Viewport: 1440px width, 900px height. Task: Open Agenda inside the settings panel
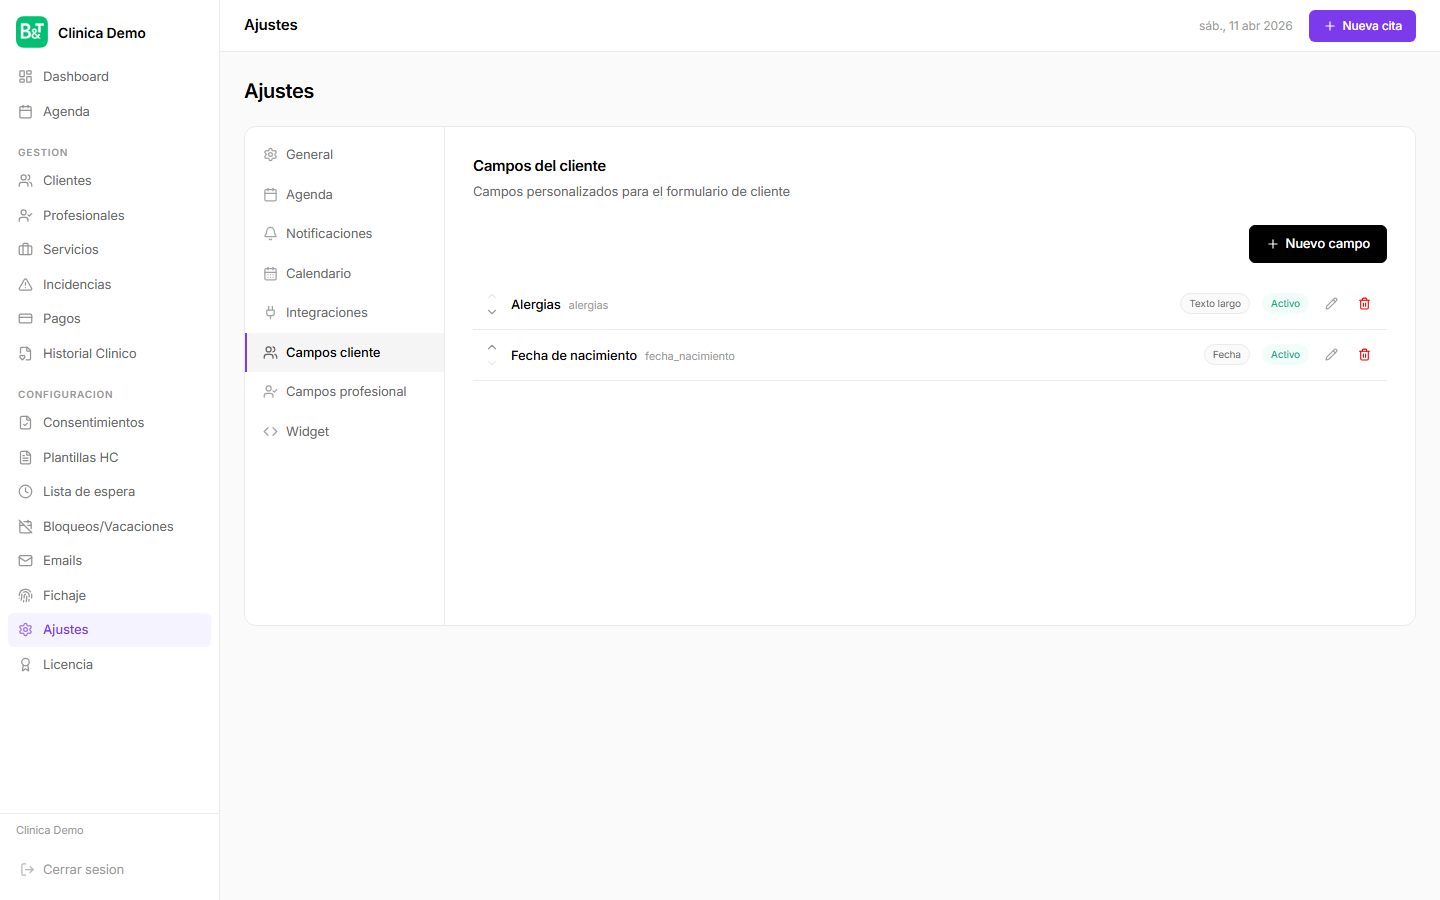pos(345,195)
